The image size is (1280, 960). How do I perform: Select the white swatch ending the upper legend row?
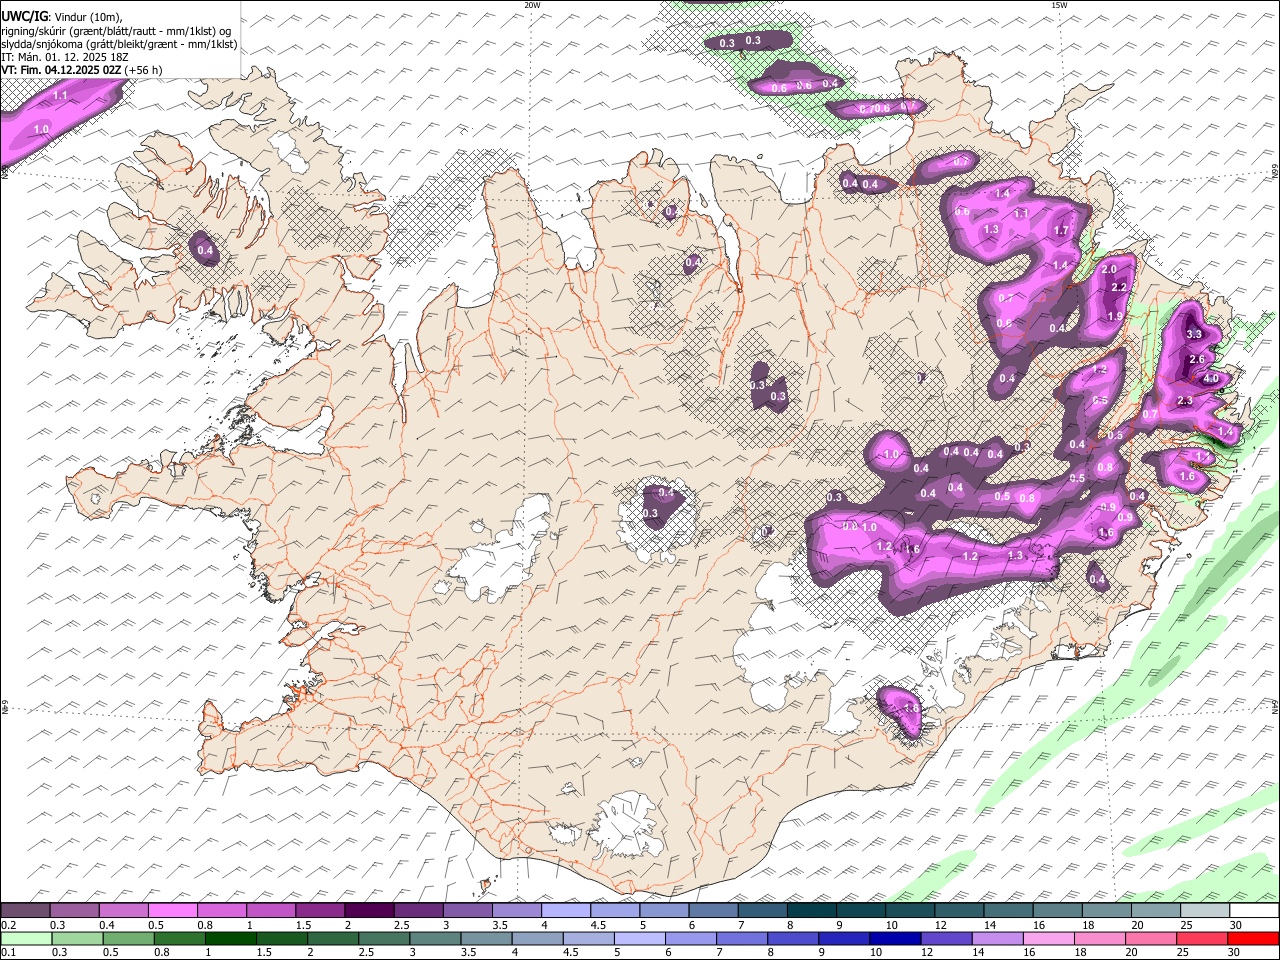coord(1254,911)
